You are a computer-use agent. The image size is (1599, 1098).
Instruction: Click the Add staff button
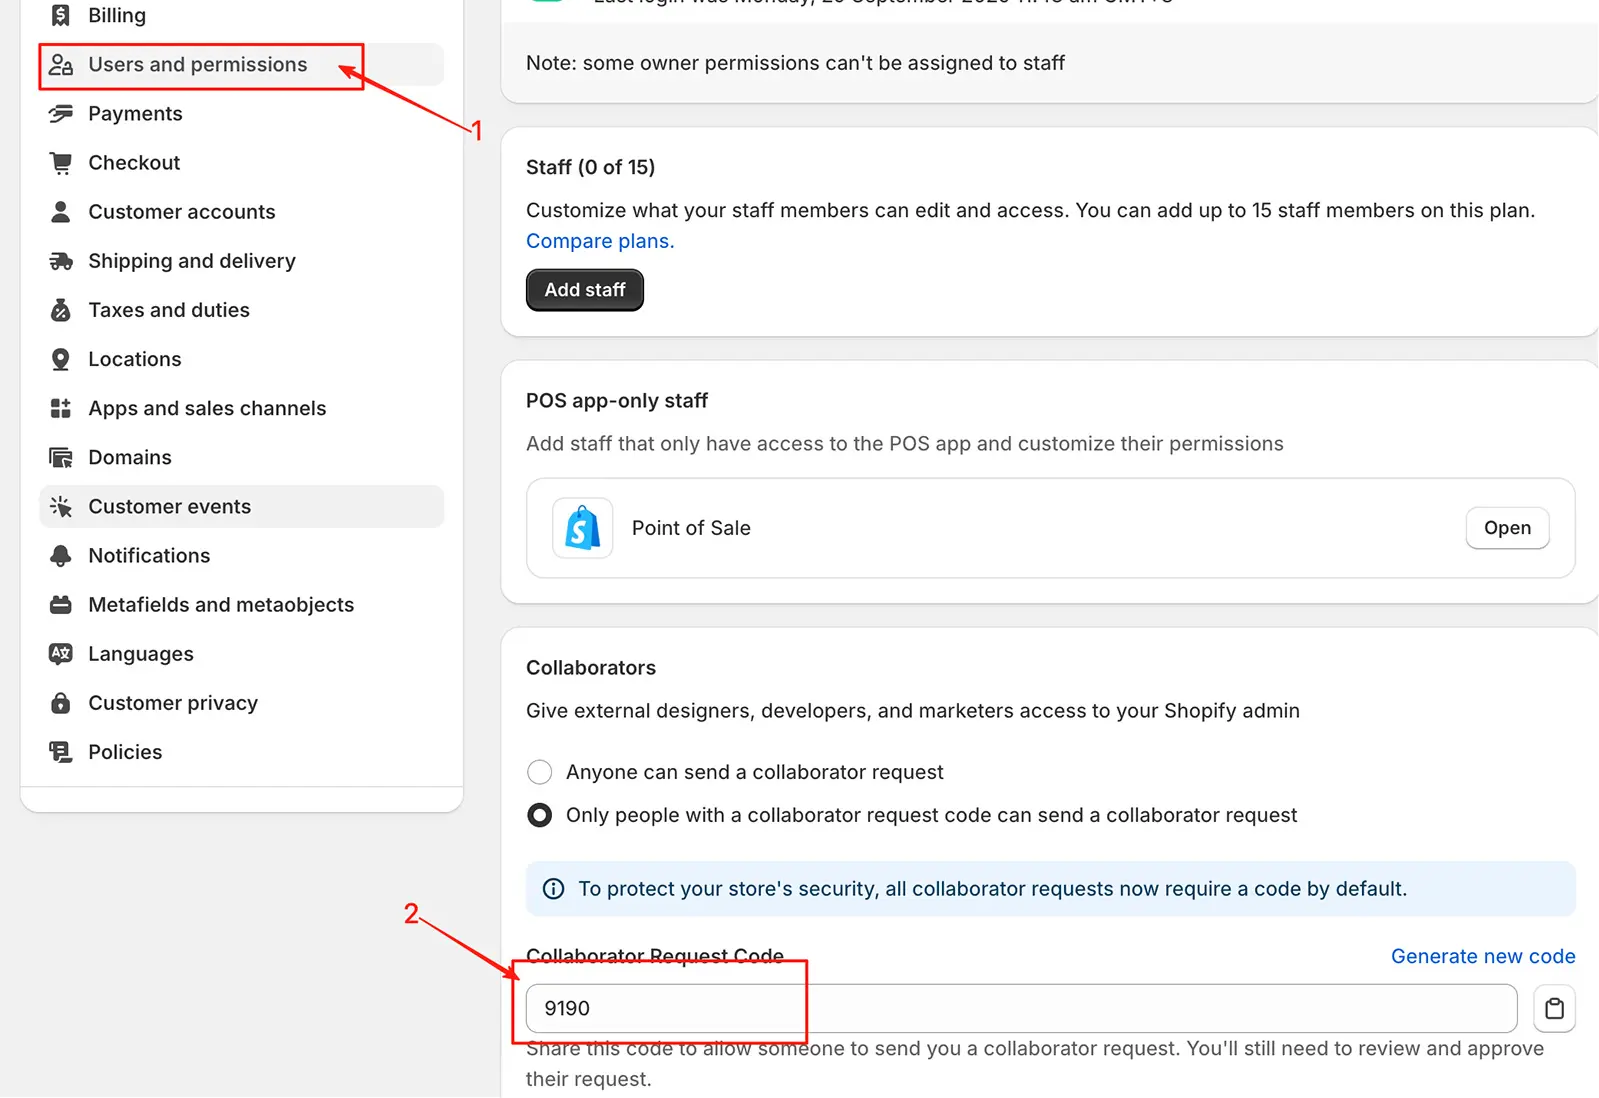click(x=584, y=290)
